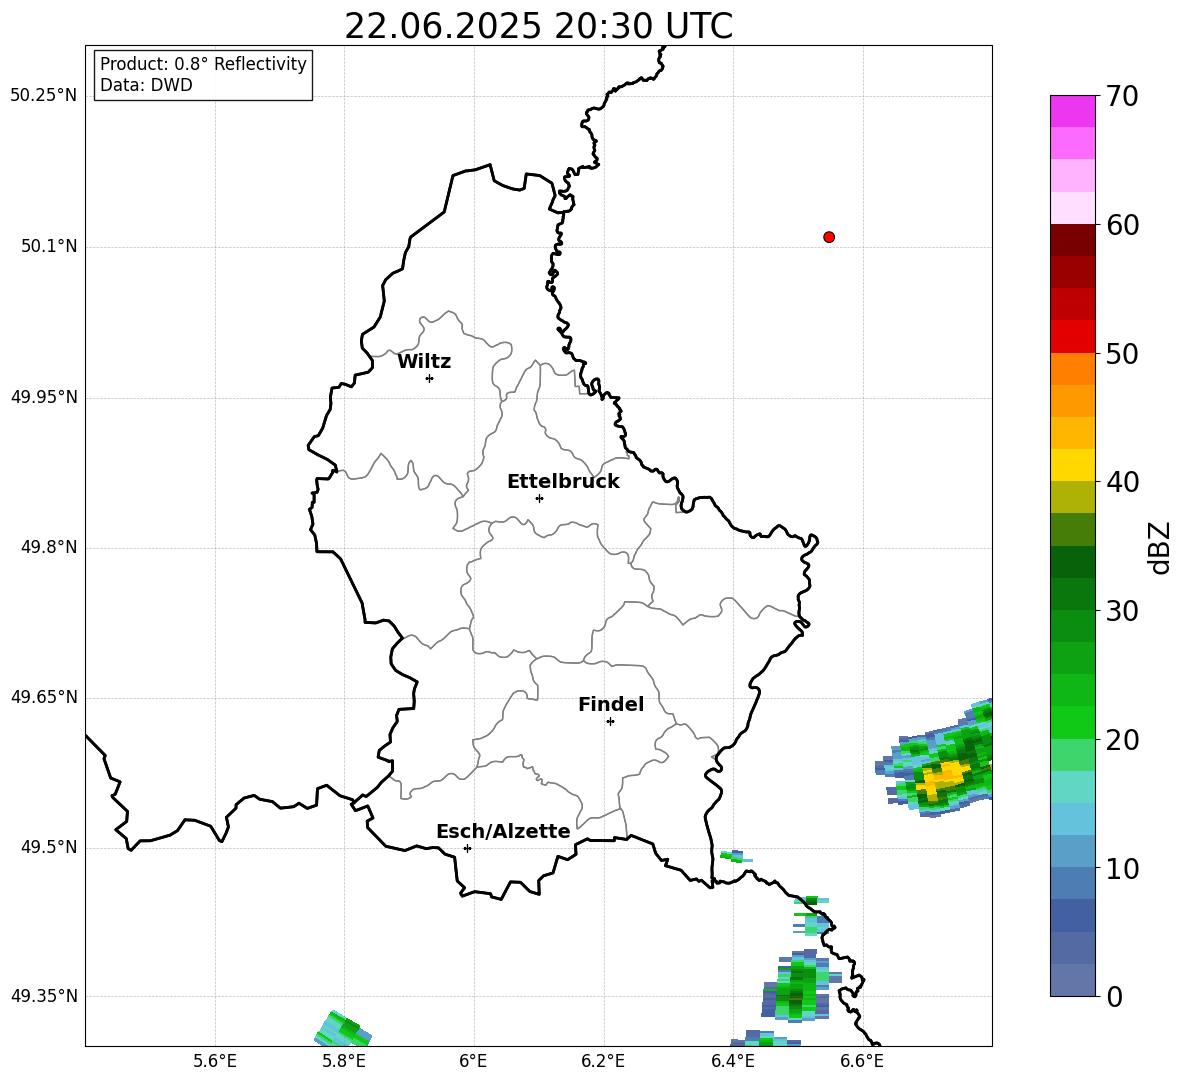The height and width of the screenshot is (1081, 1184).
Task: Click the Wiltz station cross marker
Action: [x=430, y=378]
